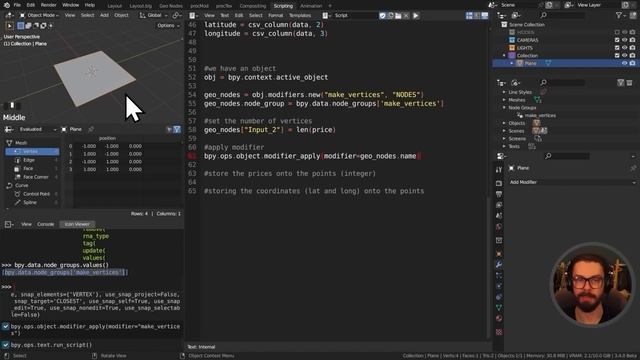The image size is (640, 360).
Task: Click the unlink text X icon
Action: tap(406, 16)
